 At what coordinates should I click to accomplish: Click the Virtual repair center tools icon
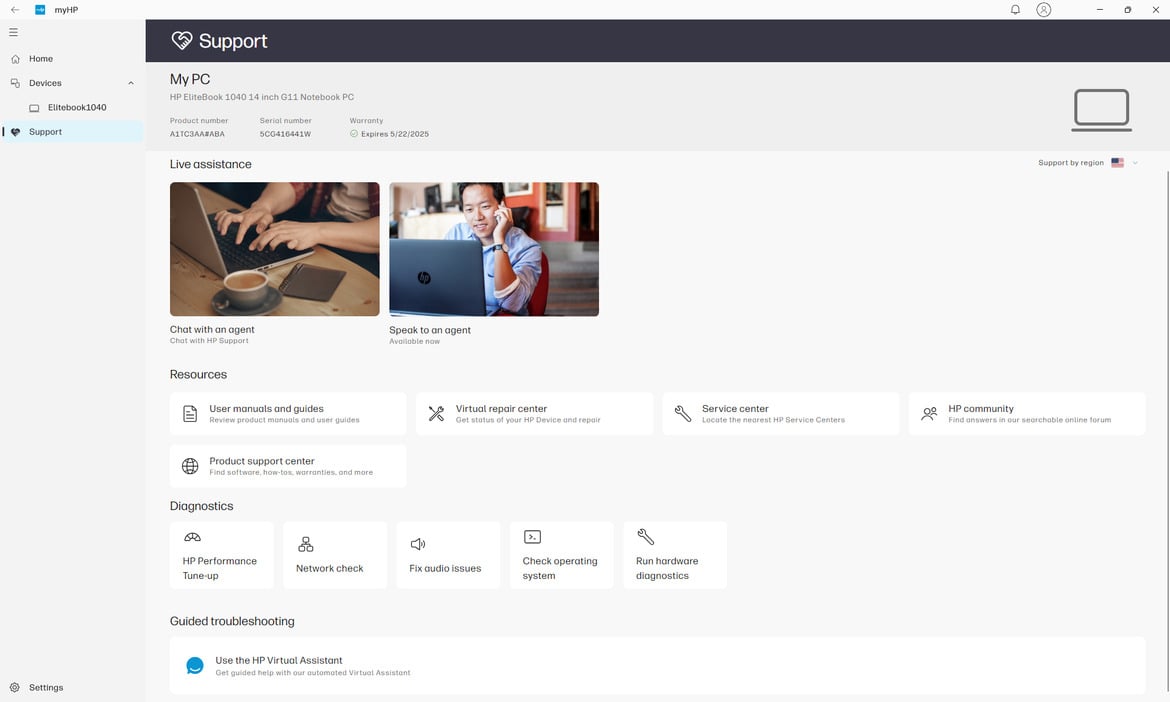click(x=437, y=413)
